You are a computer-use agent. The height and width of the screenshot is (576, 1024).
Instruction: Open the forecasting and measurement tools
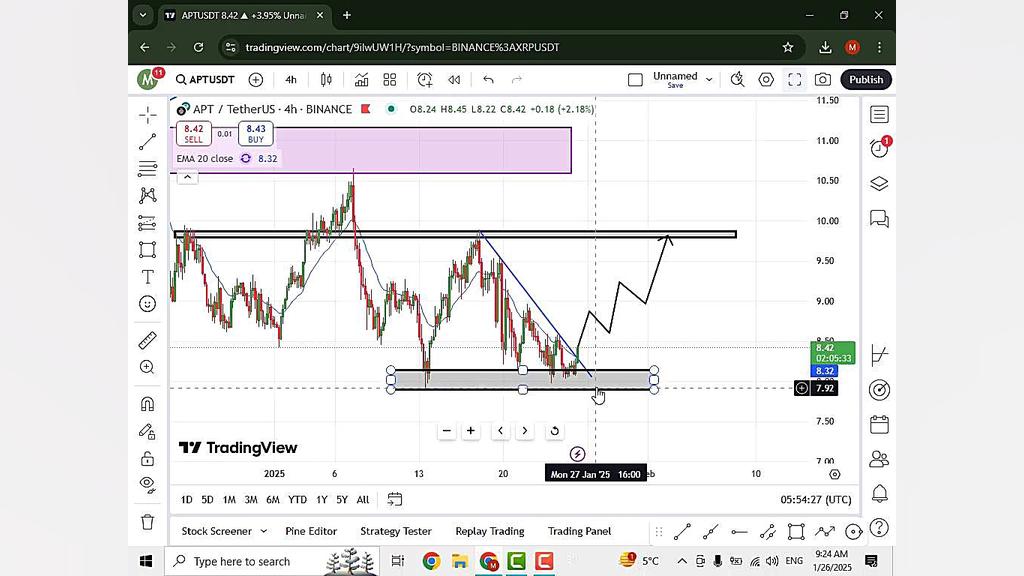pos(148,223)
